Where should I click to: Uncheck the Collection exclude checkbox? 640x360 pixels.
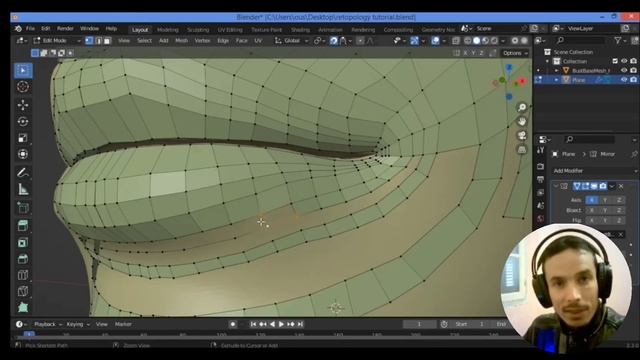coord(615,61)
